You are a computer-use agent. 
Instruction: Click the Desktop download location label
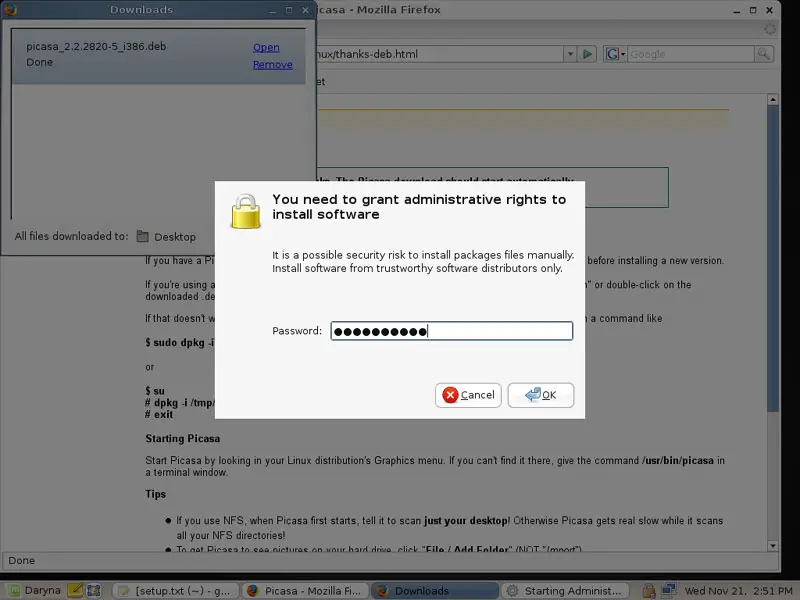pyautogui.click(x=175, y=237)
